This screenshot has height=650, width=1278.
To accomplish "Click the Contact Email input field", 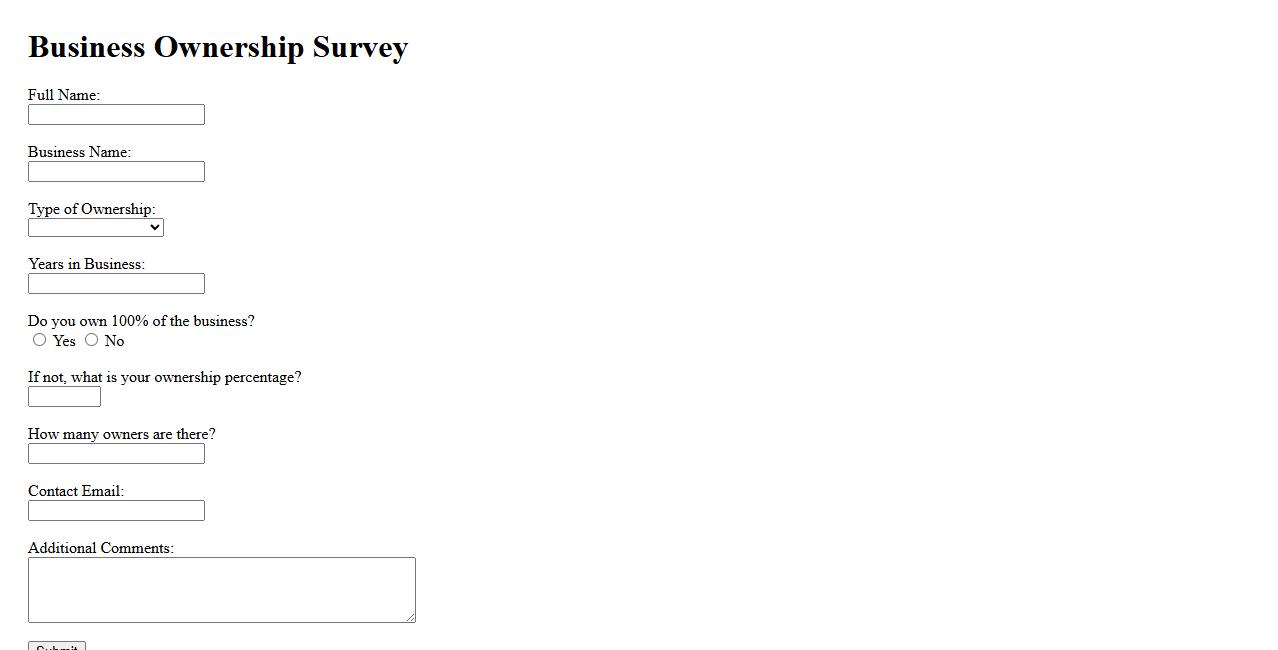I will (116, 511).
